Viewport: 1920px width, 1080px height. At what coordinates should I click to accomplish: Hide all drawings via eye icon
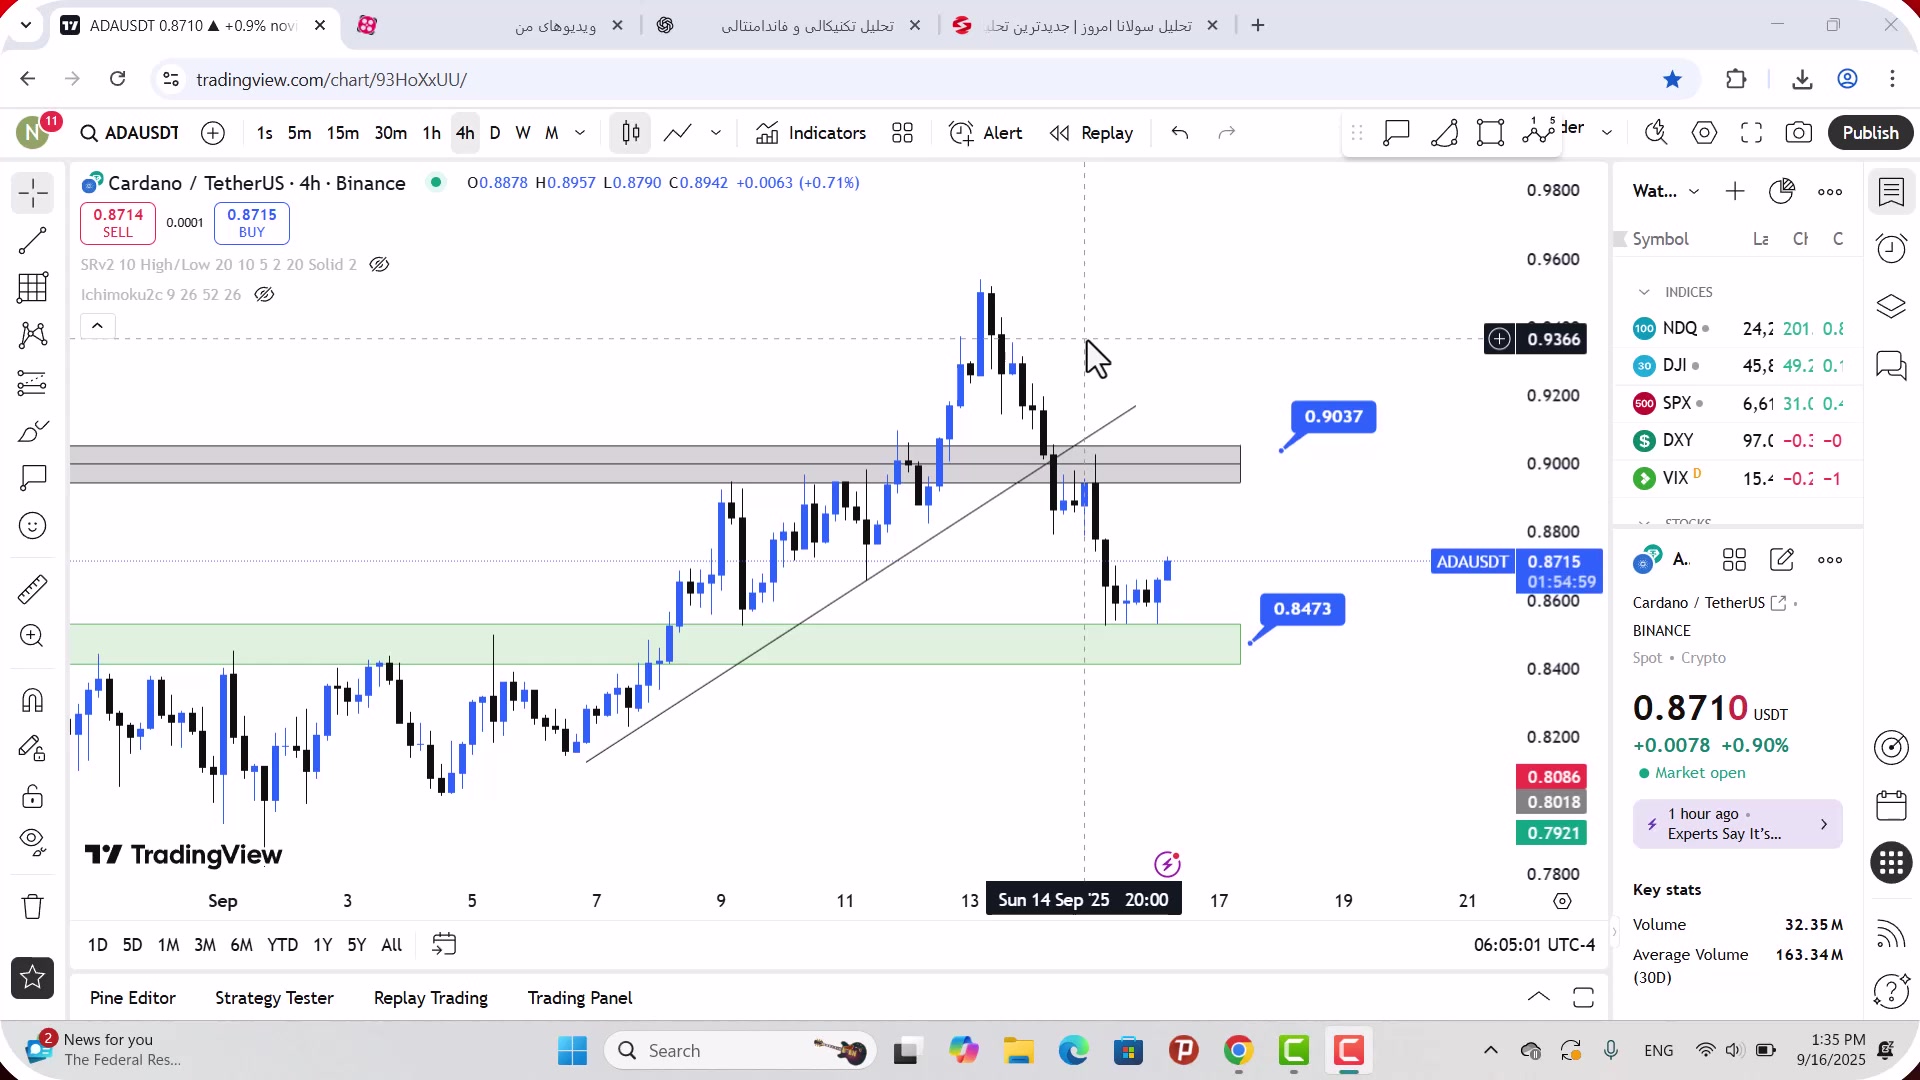33,843
